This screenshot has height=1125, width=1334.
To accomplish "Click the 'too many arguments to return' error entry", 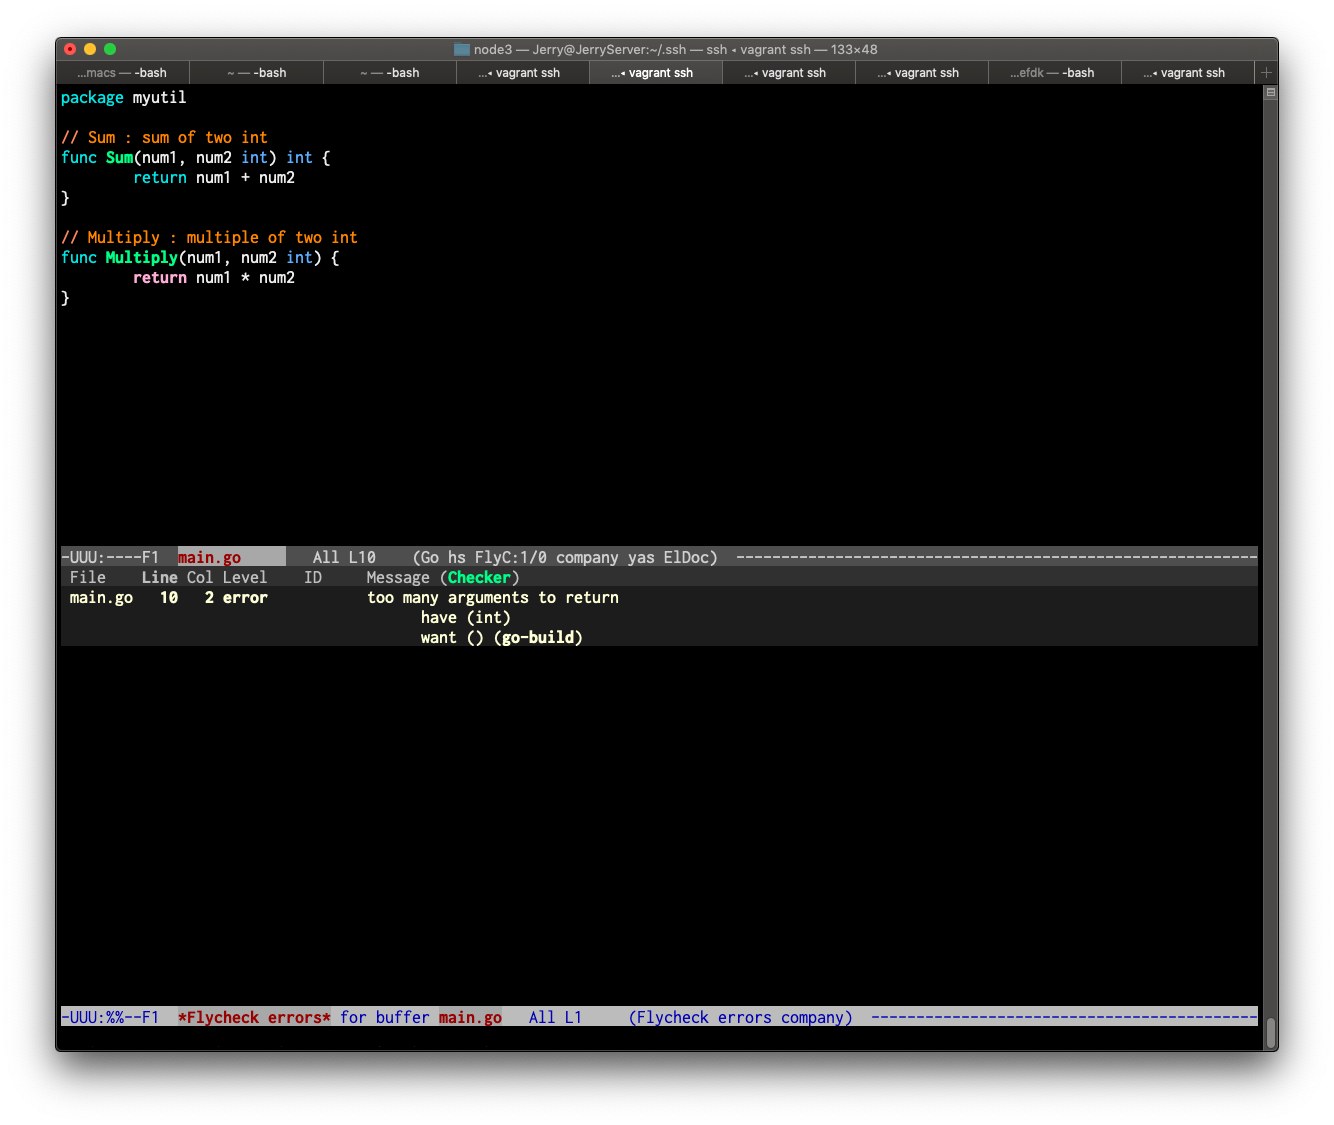I will point(493,597).
